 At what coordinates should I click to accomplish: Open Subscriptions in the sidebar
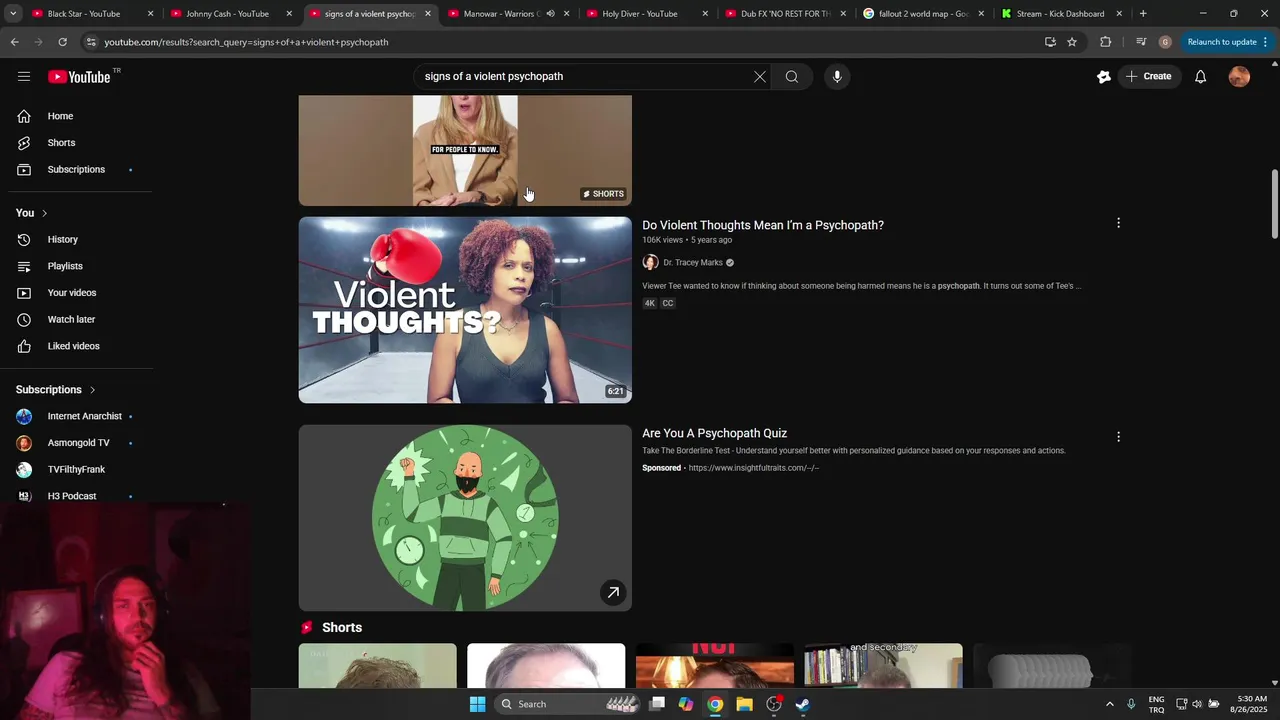point(76,169)
